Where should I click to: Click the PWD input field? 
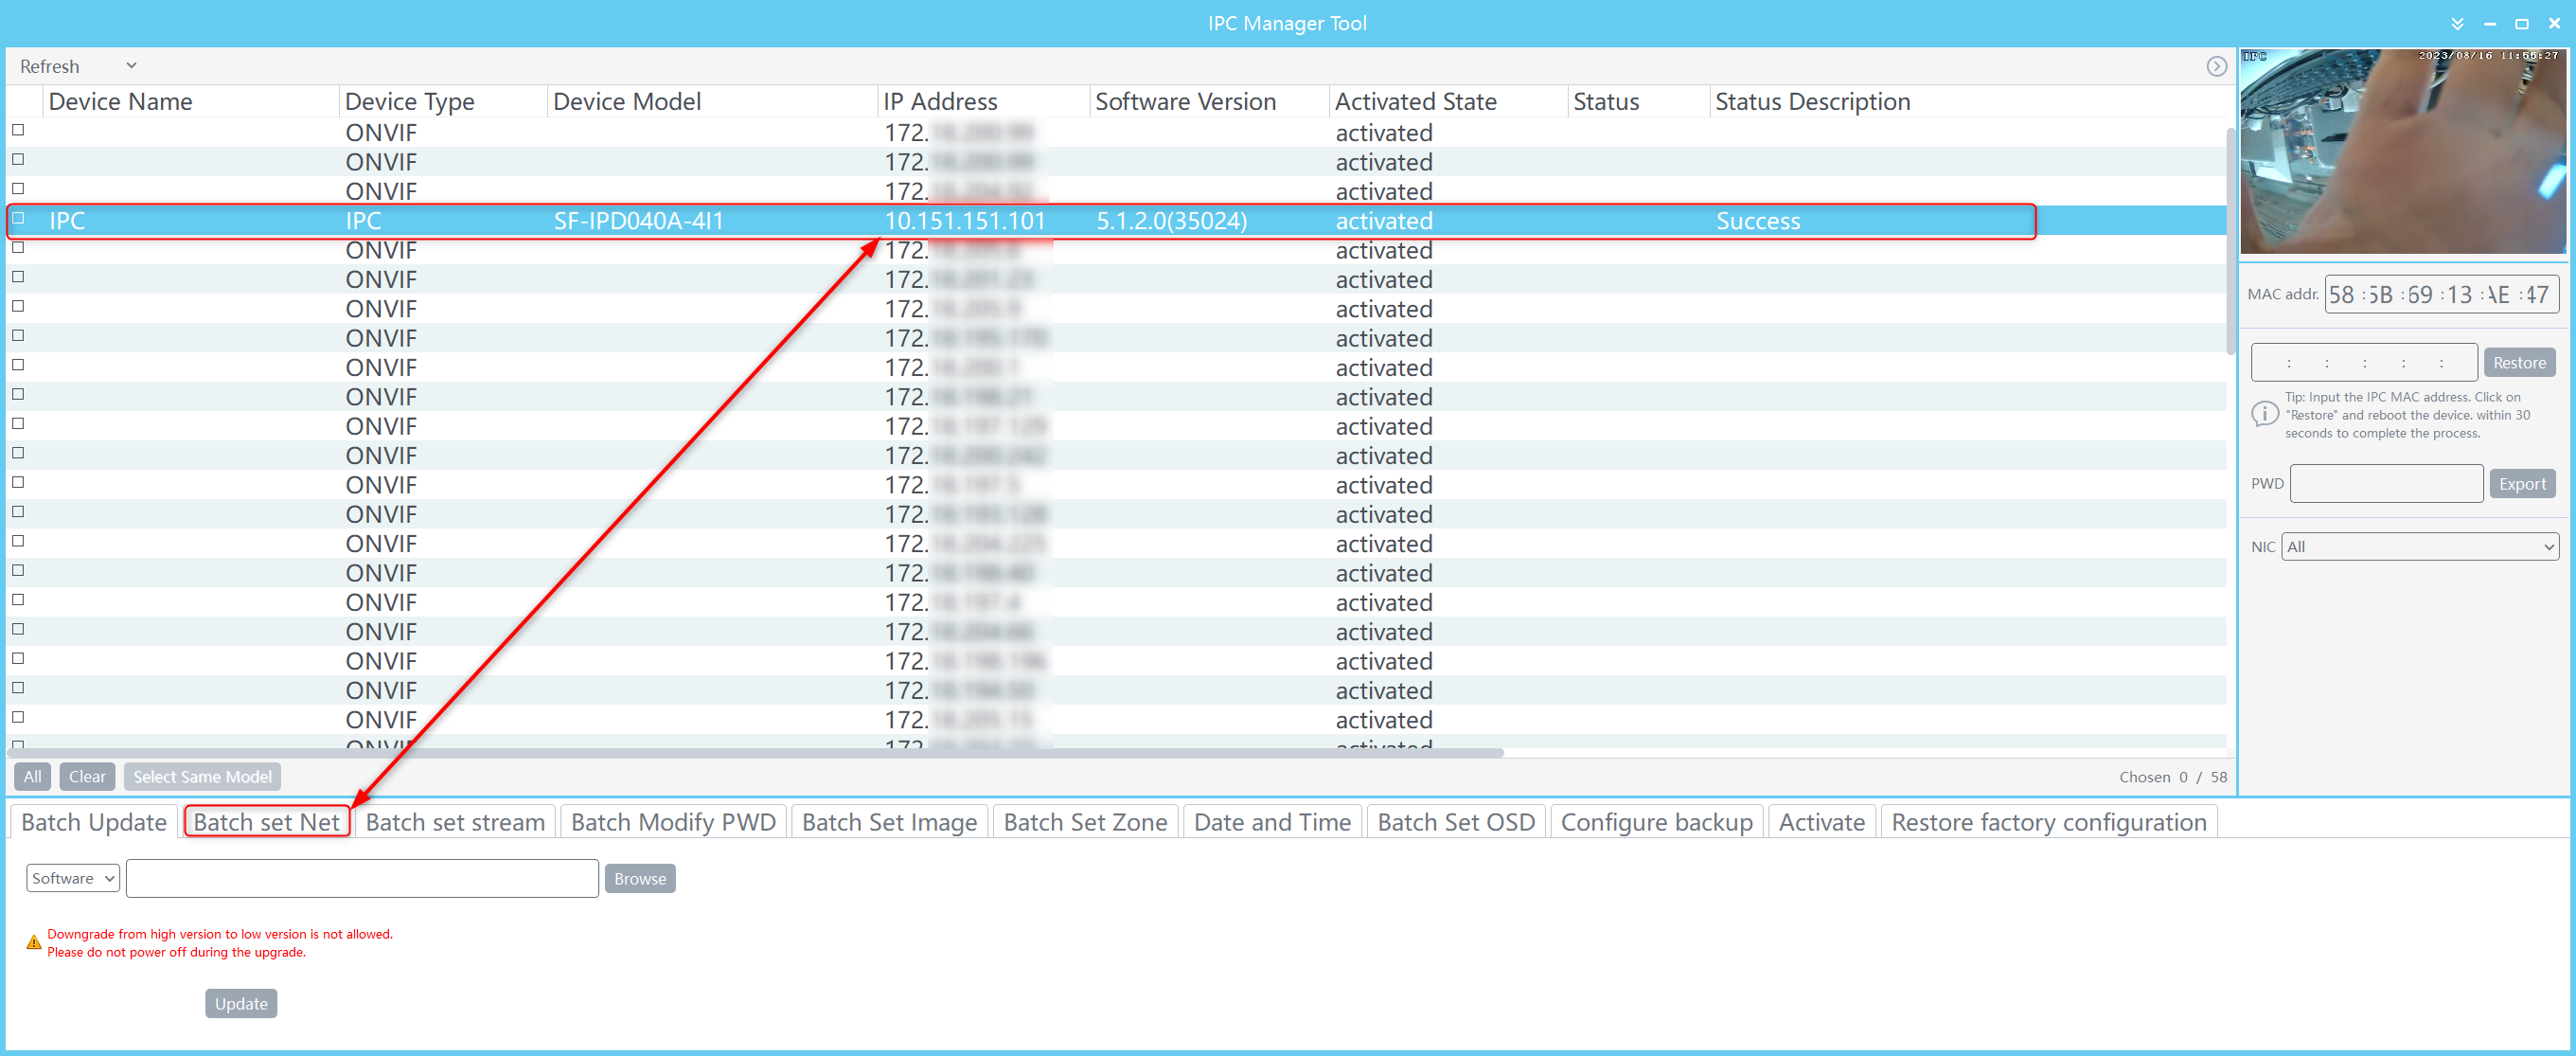point(2385,484)
